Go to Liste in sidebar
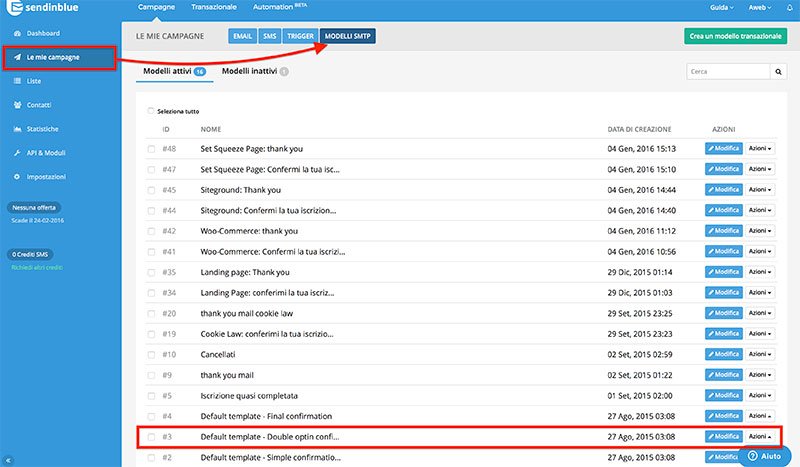The image size is (800, 467). click(34, 81)
